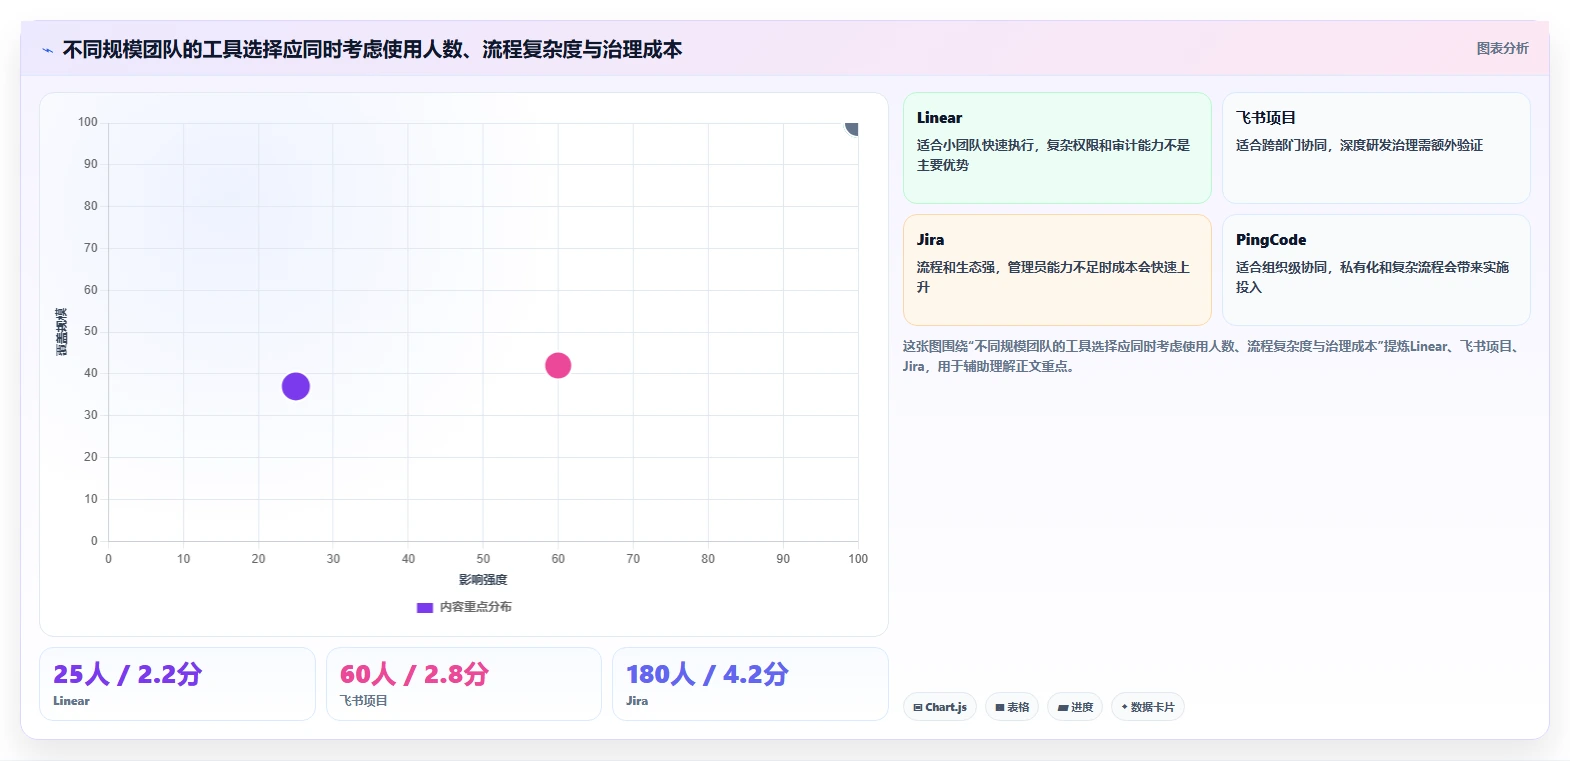Select the 进度 tag
This screenshot has width=1570, height=761.
tap(1075, 707)
